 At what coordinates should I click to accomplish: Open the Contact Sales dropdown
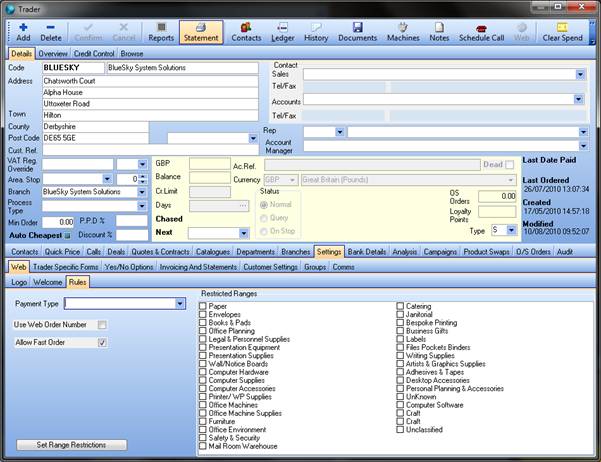[580, 74]
